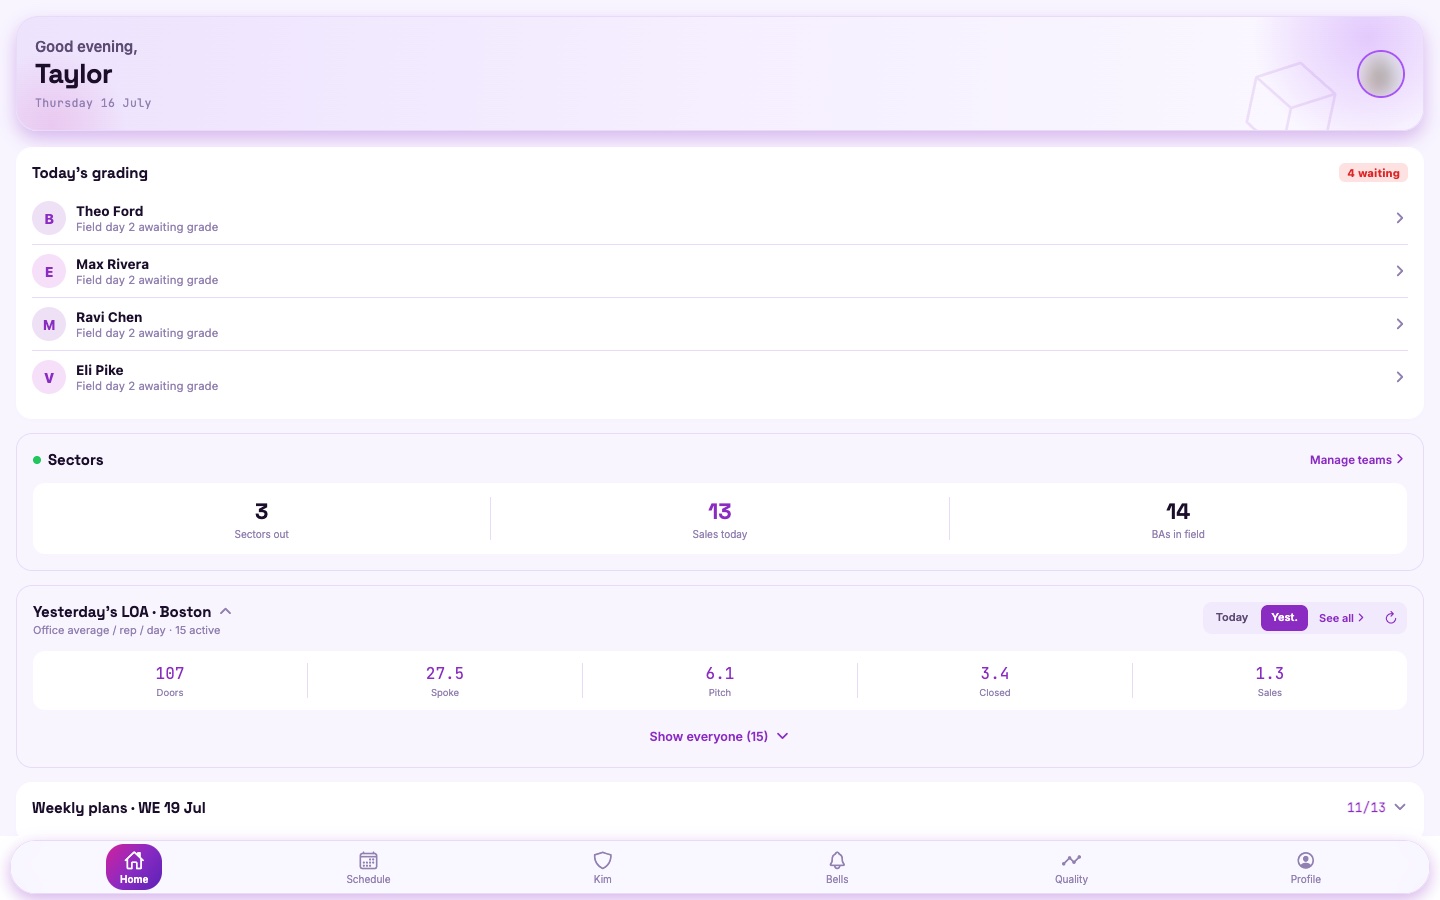Click the Sales value 1.3
This screenshot has width=1440, height=900.
[x=1270, y=674]
